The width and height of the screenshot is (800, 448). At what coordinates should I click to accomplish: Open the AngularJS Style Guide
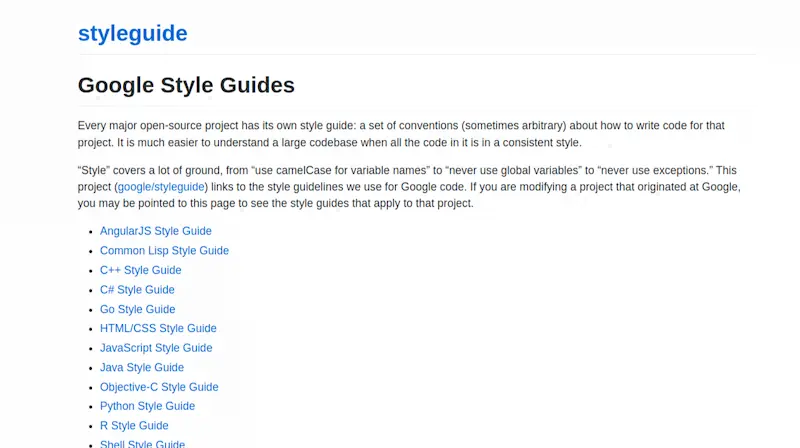pos(156,231)
